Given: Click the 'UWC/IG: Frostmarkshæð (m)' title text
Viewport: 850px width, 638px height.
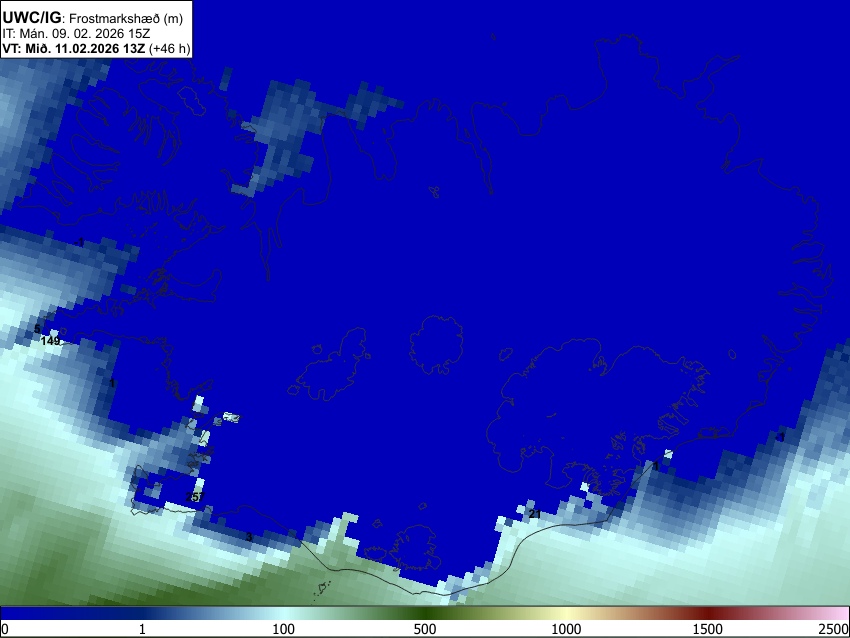Looking at the screenshot, I should coord(93,18).
